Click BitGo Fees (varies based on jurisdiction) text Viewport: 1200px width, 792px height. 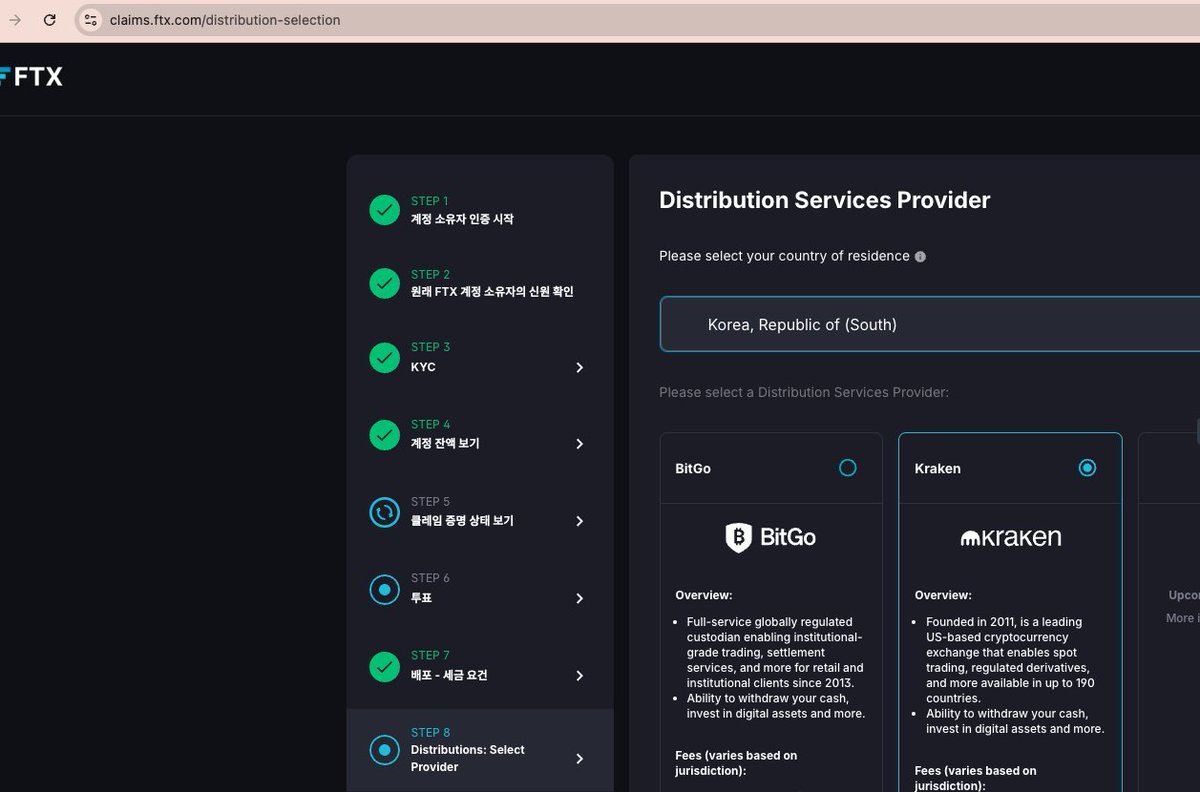click(x=736, y=763)
